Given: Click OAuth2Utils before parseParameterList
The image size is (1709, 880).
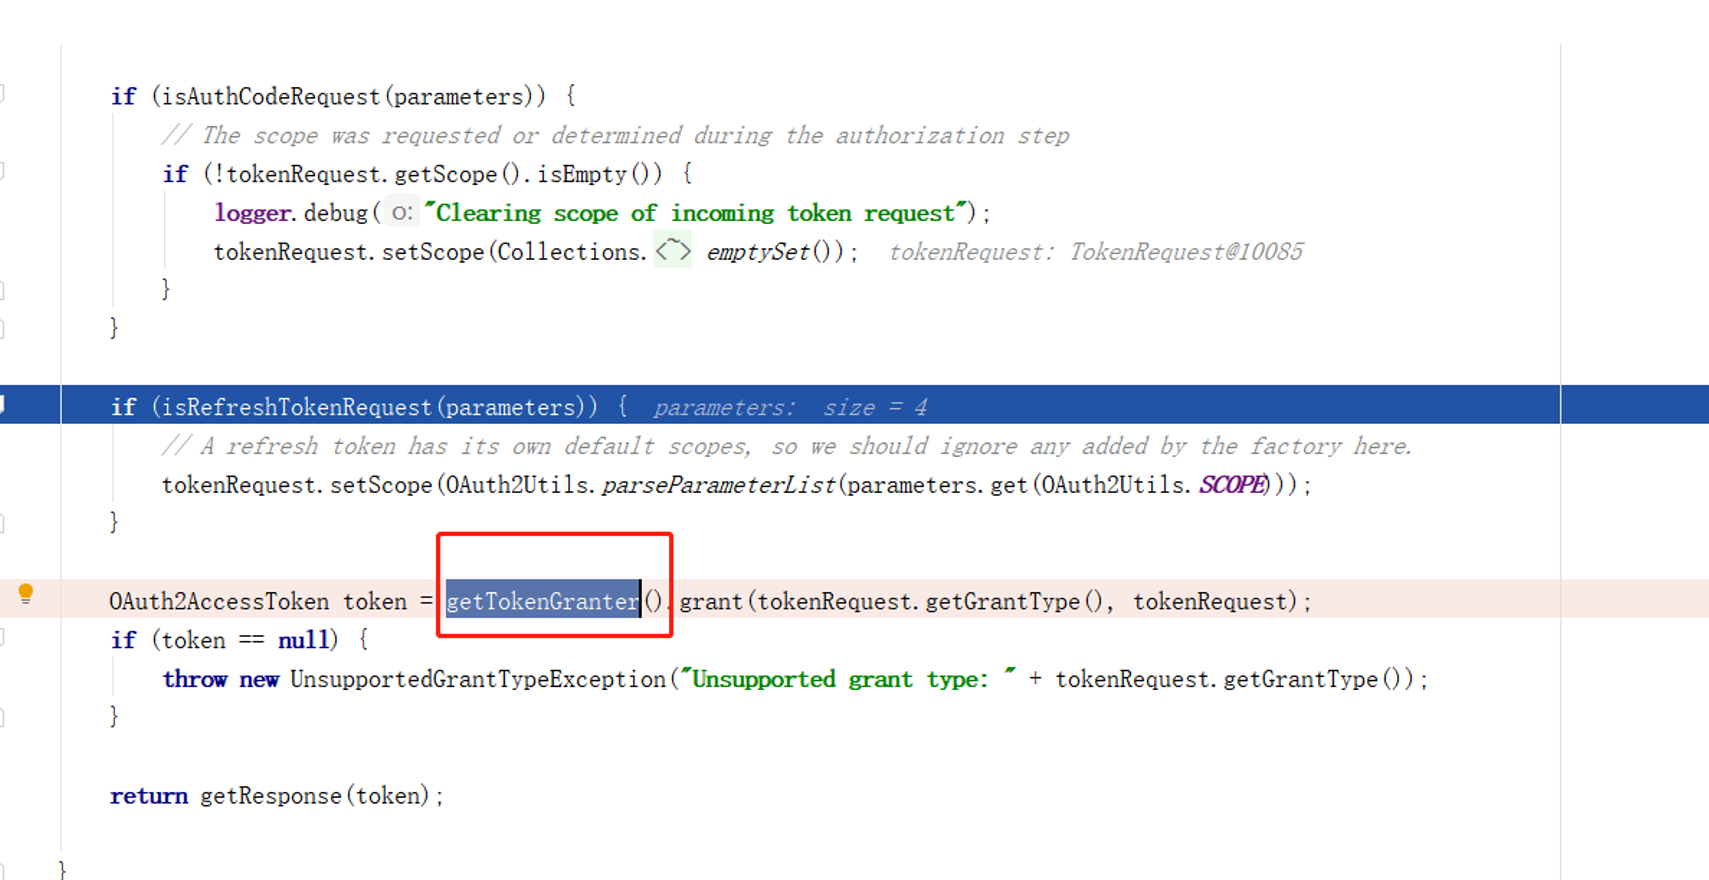Looking at the screenshot, I should click(518, 485).
